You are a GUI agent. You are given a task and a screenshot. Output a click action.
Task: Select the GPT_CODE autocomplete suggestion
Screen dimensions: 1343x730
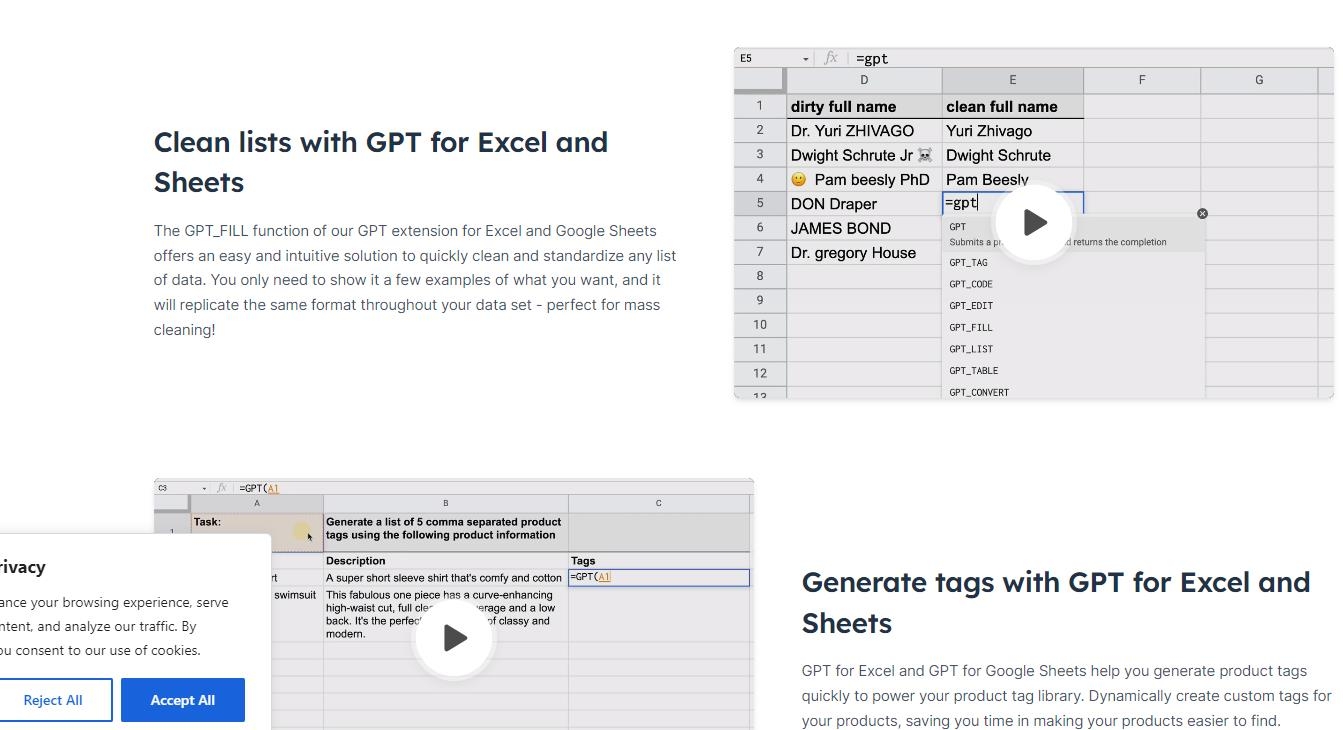pos(1073,284)
